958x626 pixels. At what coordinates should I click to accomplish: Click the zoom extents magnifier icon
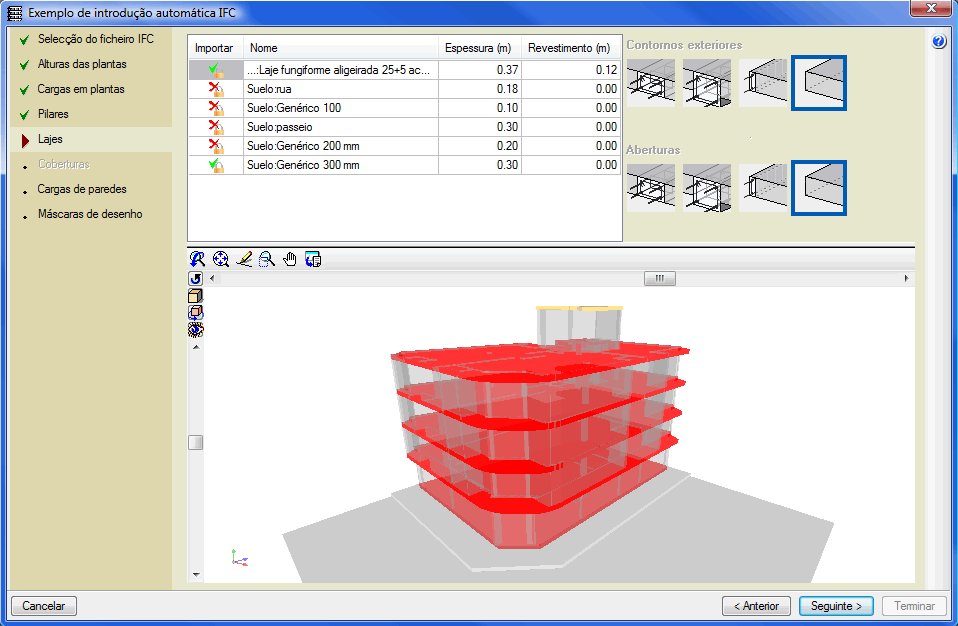point(221,259)
